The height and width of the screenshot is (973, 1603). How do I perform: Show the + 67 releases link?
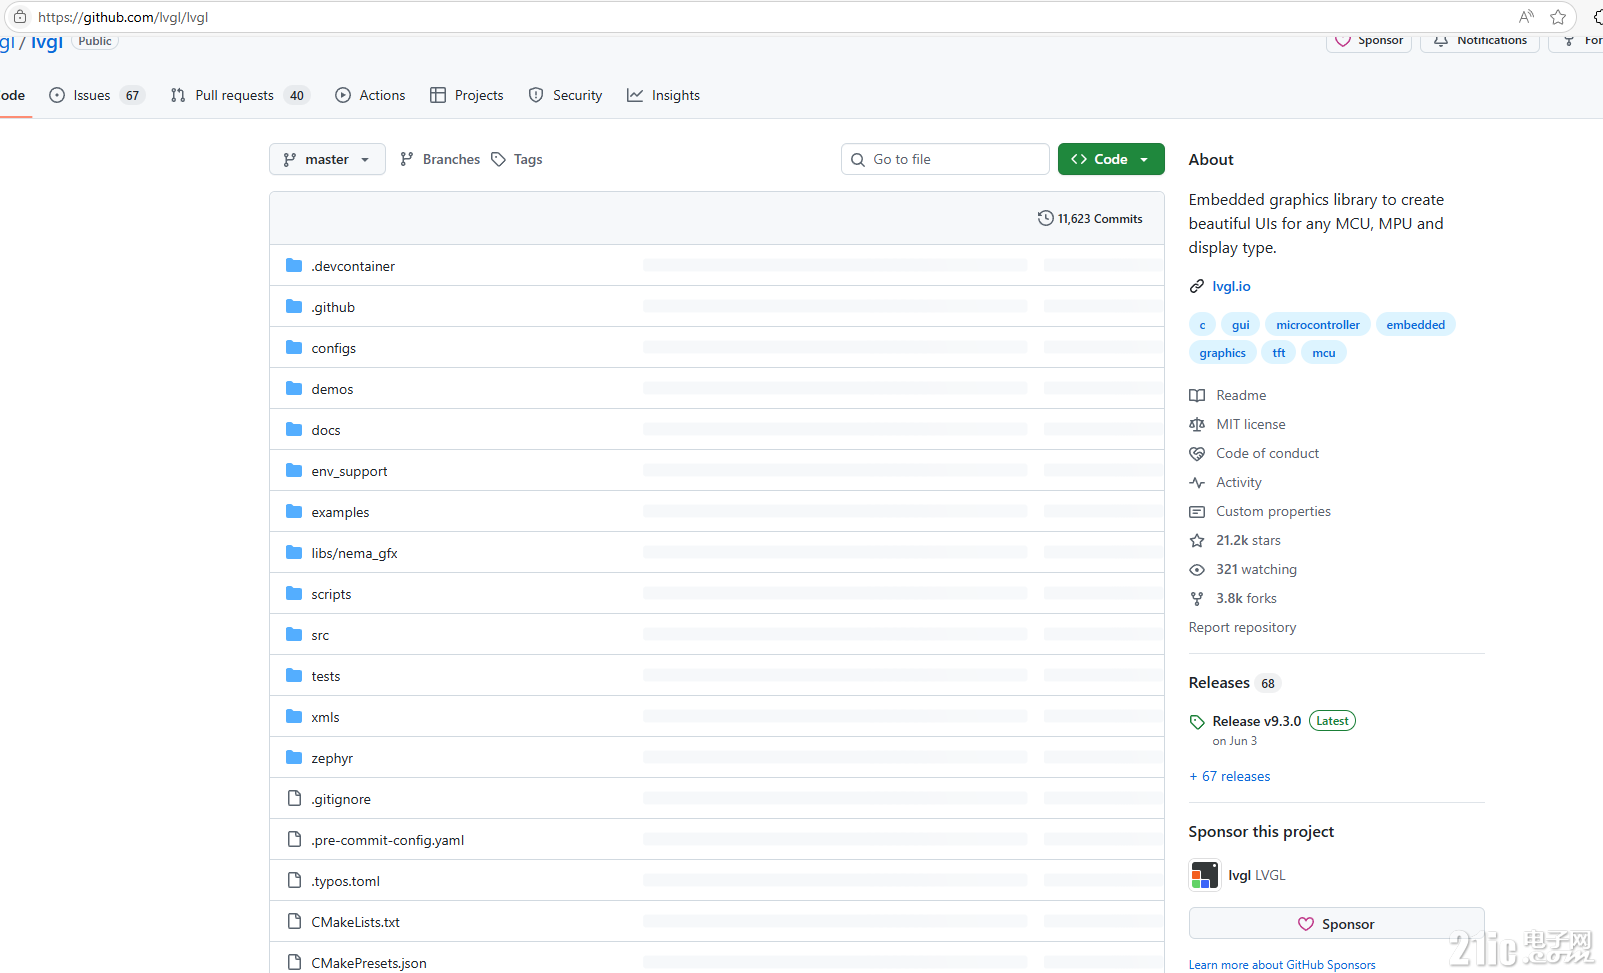pyautogui.click(x=1230, y=776)
